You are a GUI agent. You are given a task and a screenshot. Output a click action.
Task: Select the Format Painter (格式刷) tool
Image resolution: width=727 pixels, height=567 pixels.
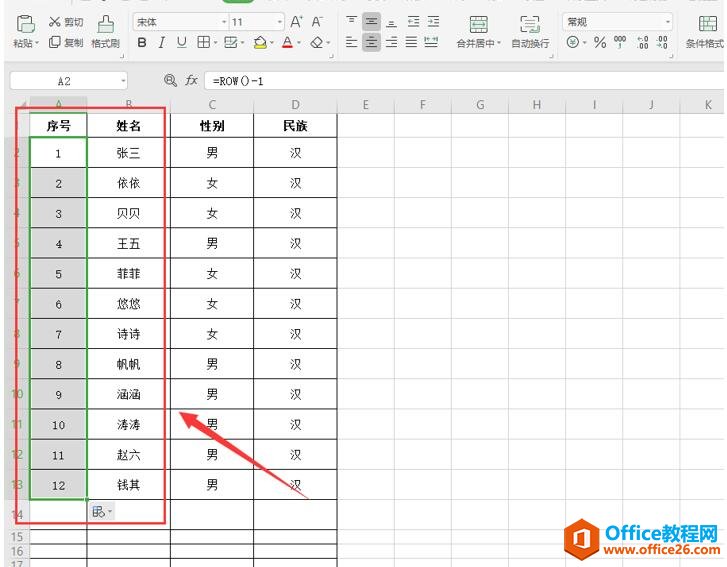pos(106,32)
